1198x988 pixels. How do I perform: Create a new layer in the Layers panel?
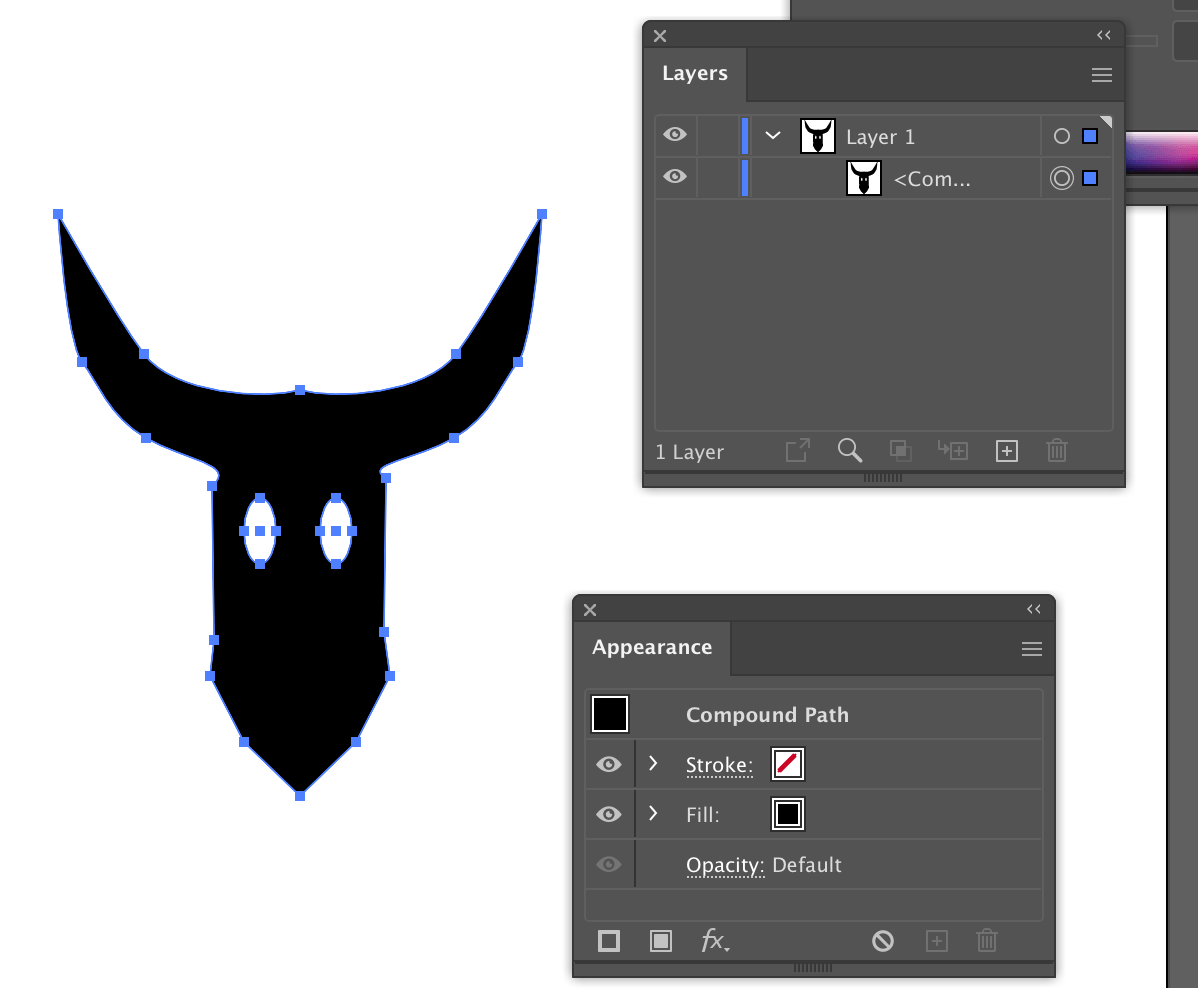click(x=1006, y=450)
